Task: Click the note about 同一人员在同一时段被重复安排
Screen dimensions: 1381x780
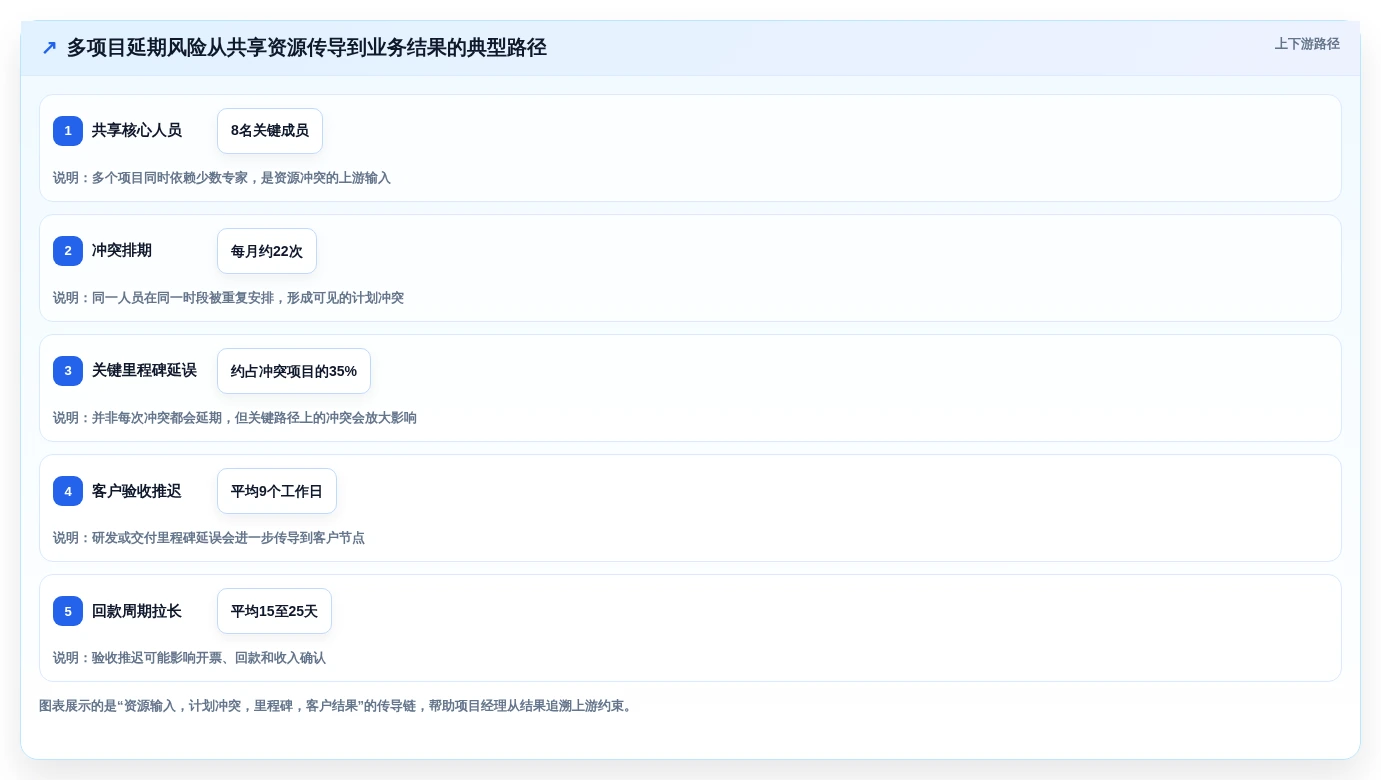Action: coord(228,298)
